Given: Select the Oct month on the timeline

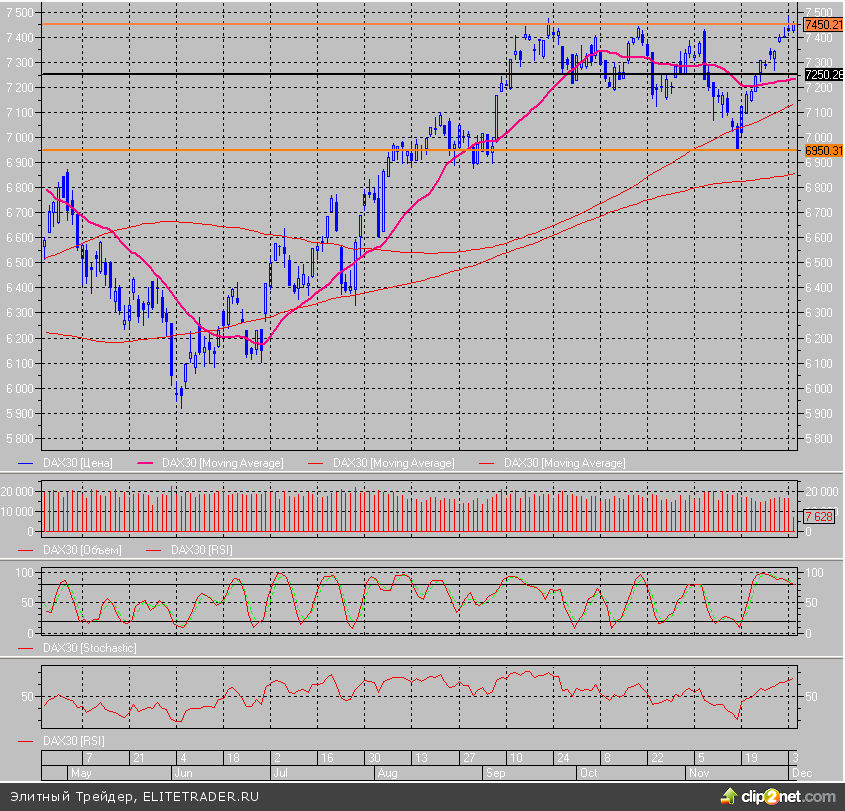Looking at the screenshot, I should click(589, 774).
